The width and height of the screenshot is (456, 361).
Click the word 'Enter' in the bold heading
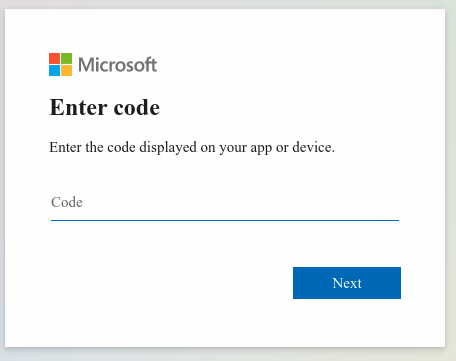(x=78, y=108)
